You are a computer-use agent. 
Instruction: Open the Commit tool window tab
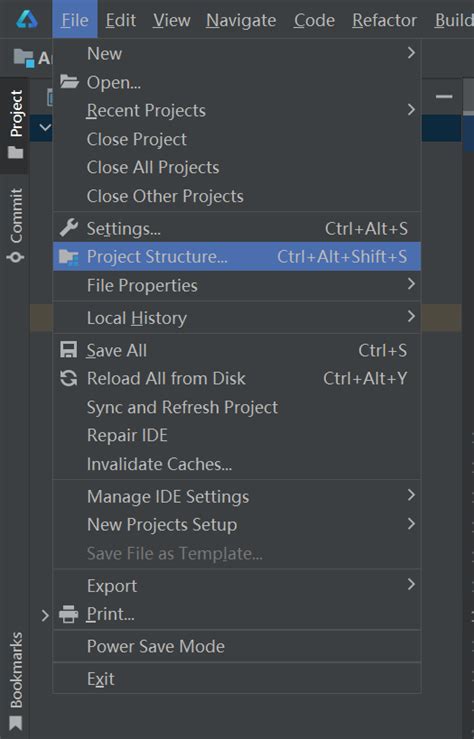point(16,225)
